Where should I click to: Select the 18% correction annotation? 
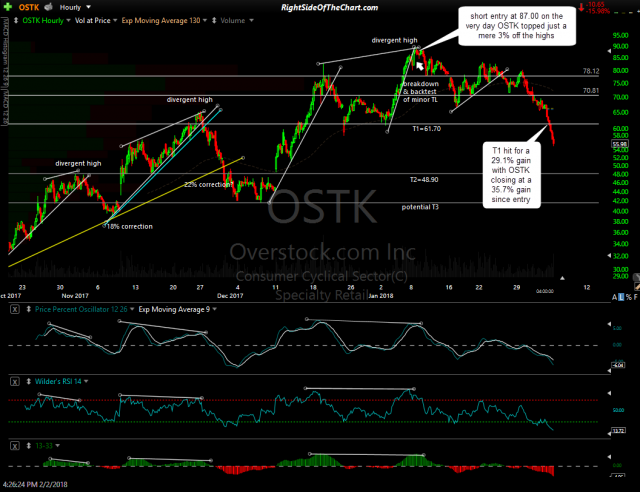coord(129,227)
